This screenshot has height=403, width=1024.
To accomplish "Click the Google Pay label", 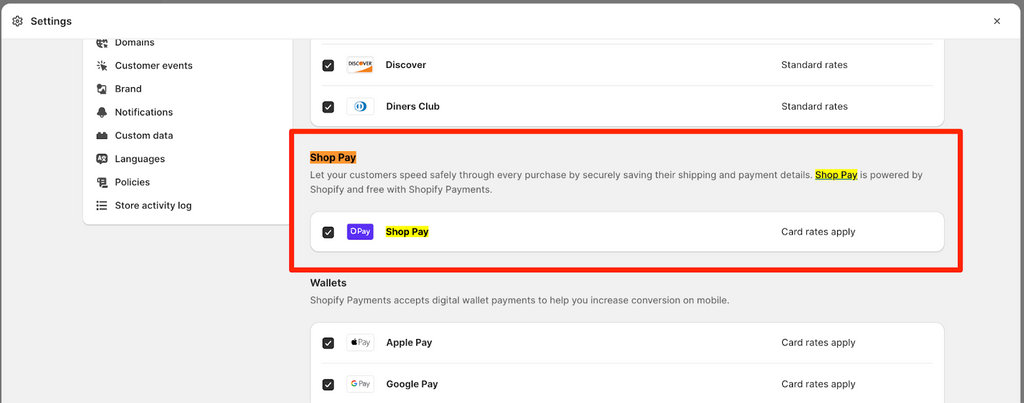I will click(x=412, y=385).
